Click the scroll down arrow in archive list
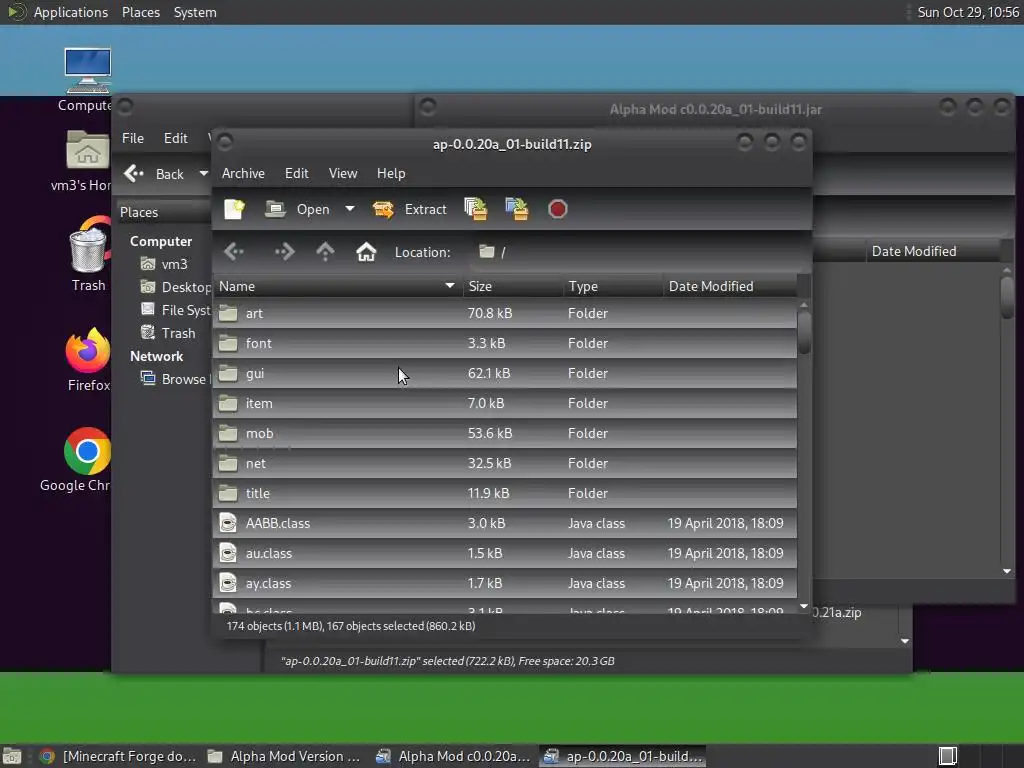 [x=804, y=607]
